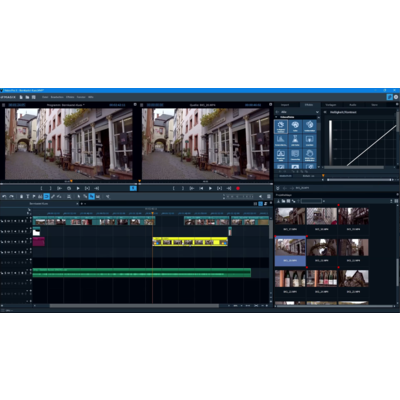
Task: Start recording with the red record button
Action: point(238,188)
